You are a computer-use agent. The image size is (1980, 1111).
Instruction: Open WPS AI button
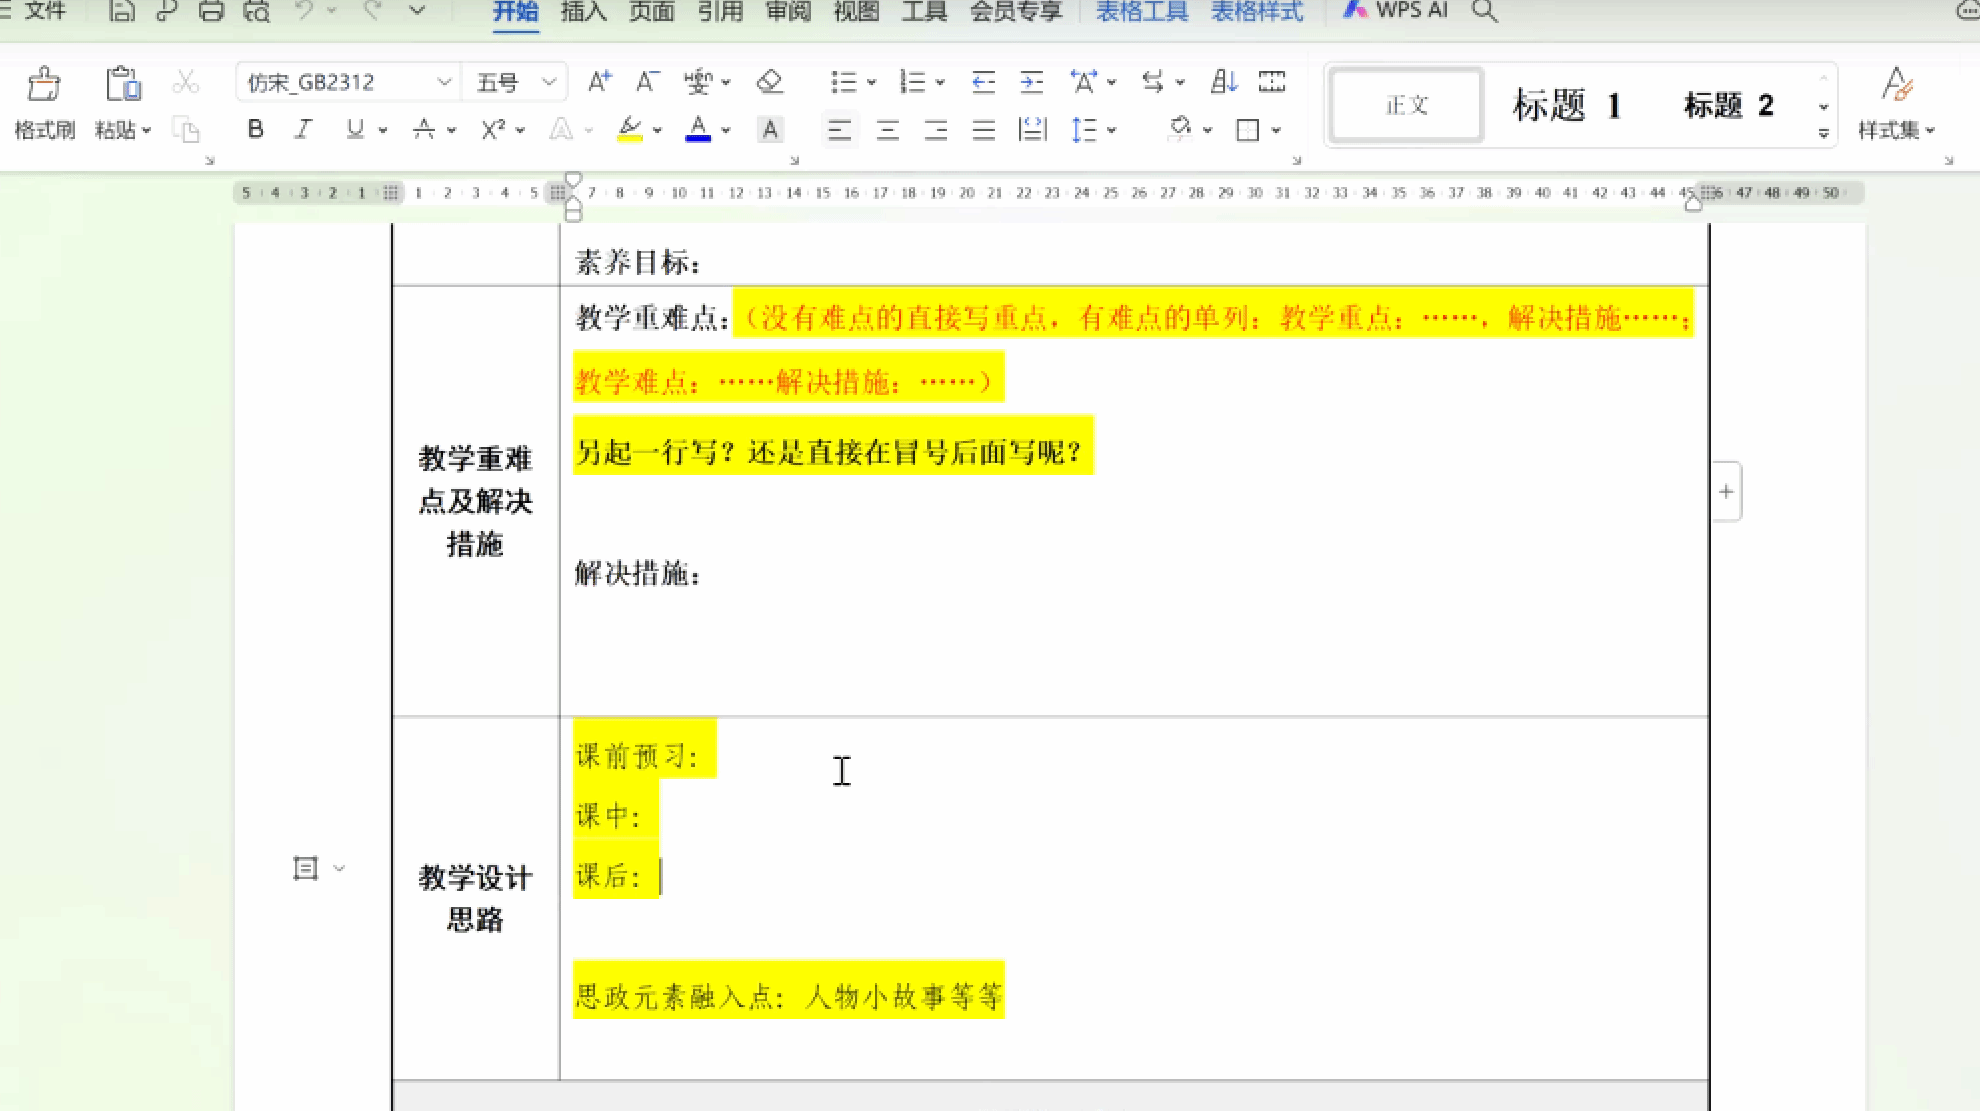point(1396,11)
